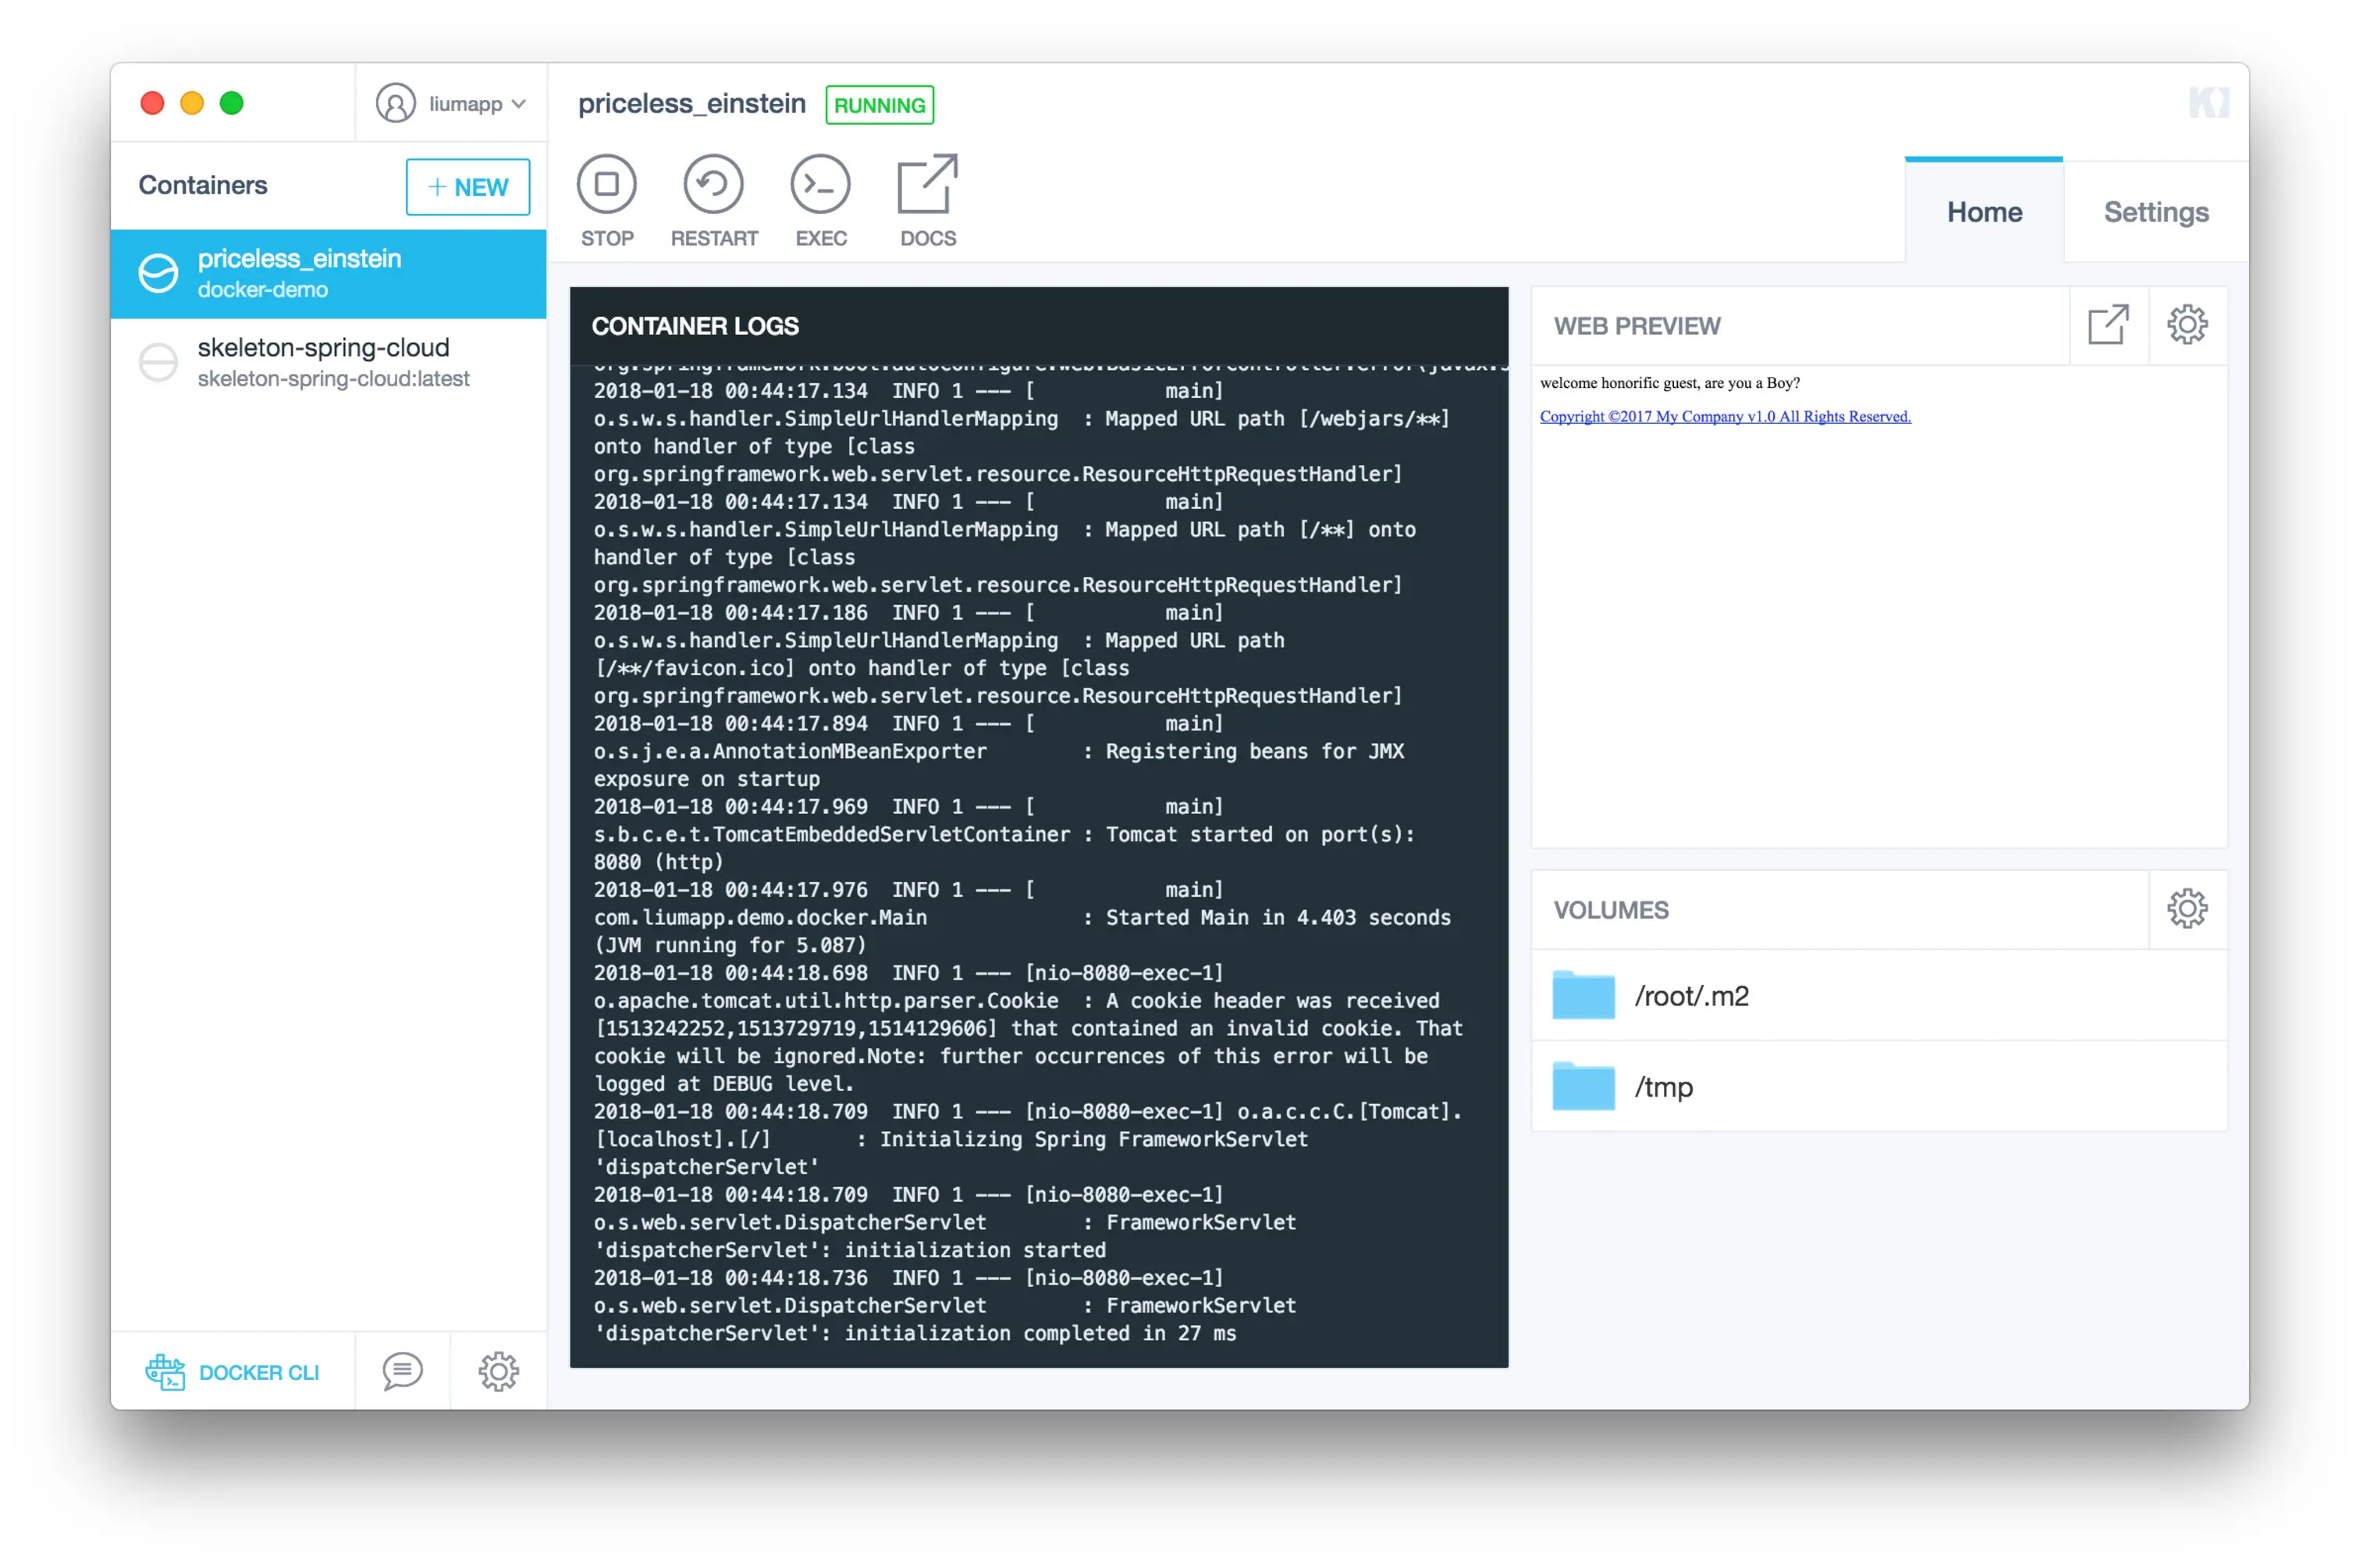Open the /tmp volume folder
The height and width of the screenshot is (1568, 2360).
coord(1662,1087)
